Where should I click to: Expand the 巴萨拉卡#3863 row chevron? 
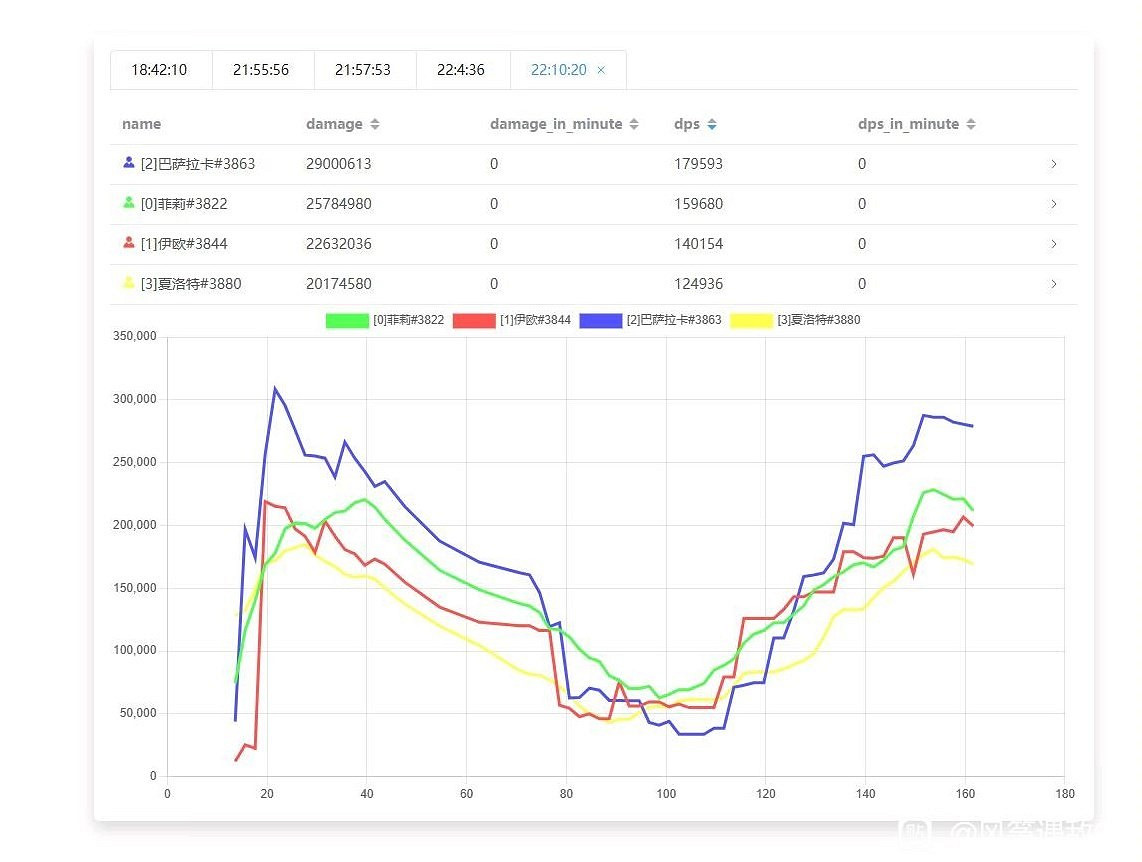coord(1053,164)
